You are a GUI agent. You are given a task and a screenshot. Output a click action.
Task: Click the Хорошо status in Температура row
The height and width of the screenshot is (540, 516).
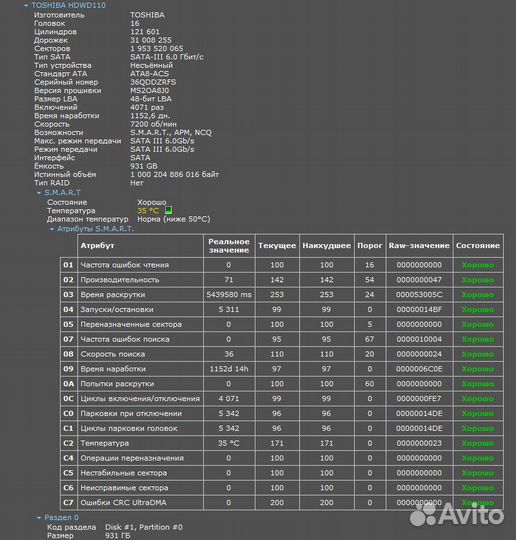click(478, 443)
